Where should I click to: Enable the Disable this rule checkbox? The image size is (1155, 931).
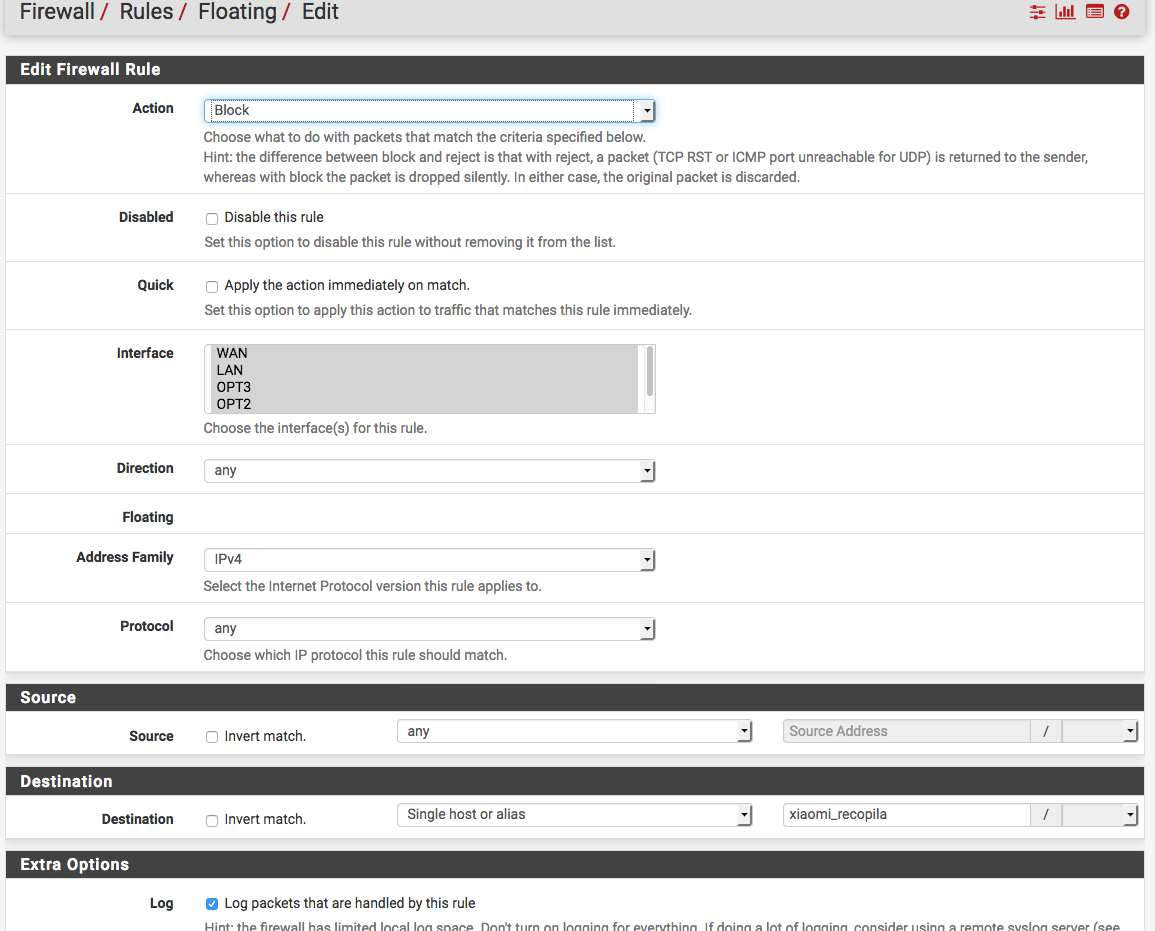tap(212, 218)
